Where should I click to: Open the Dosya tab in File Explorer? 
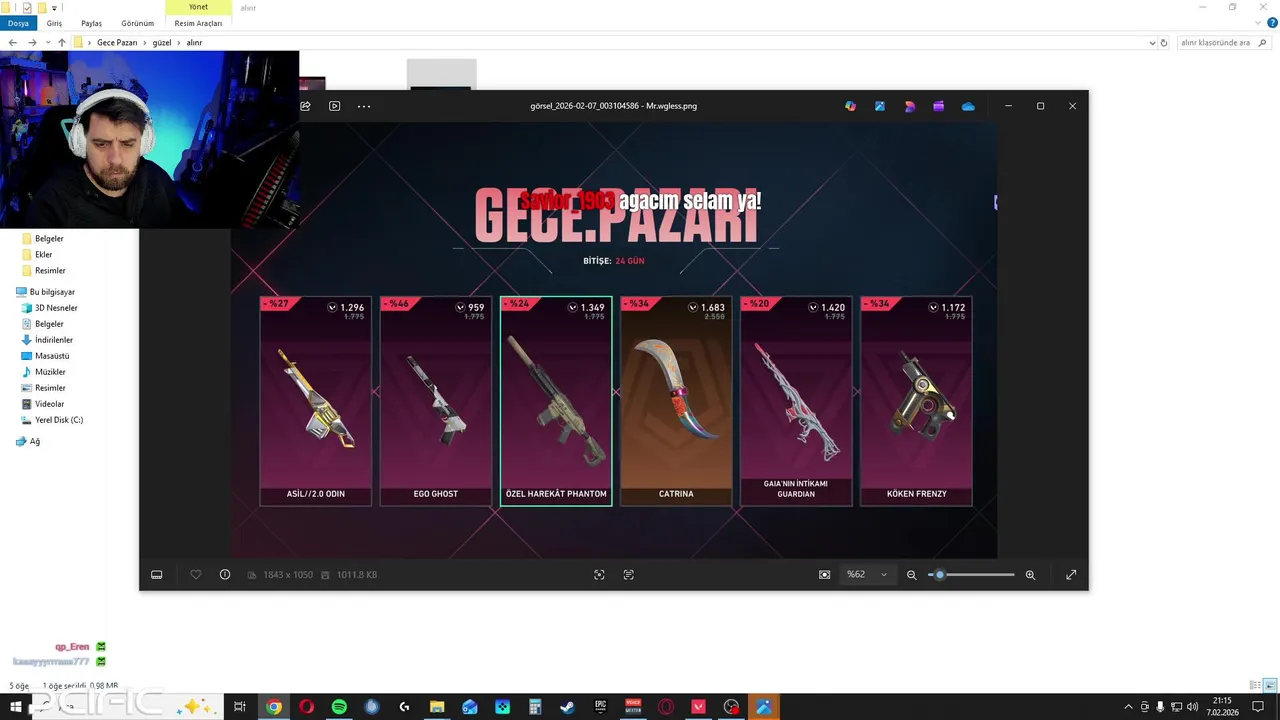[18, 23]
